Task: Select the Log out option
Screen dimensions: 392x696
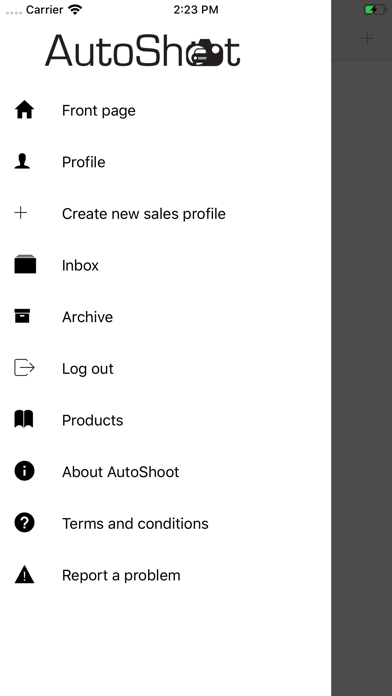Action: (x=166, y=368)
